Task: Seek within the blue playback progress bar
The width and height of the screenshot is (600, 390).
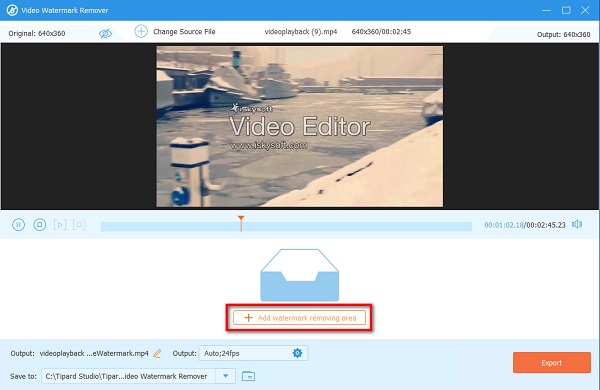Action: pyautogui.click(x=286, y=227)
